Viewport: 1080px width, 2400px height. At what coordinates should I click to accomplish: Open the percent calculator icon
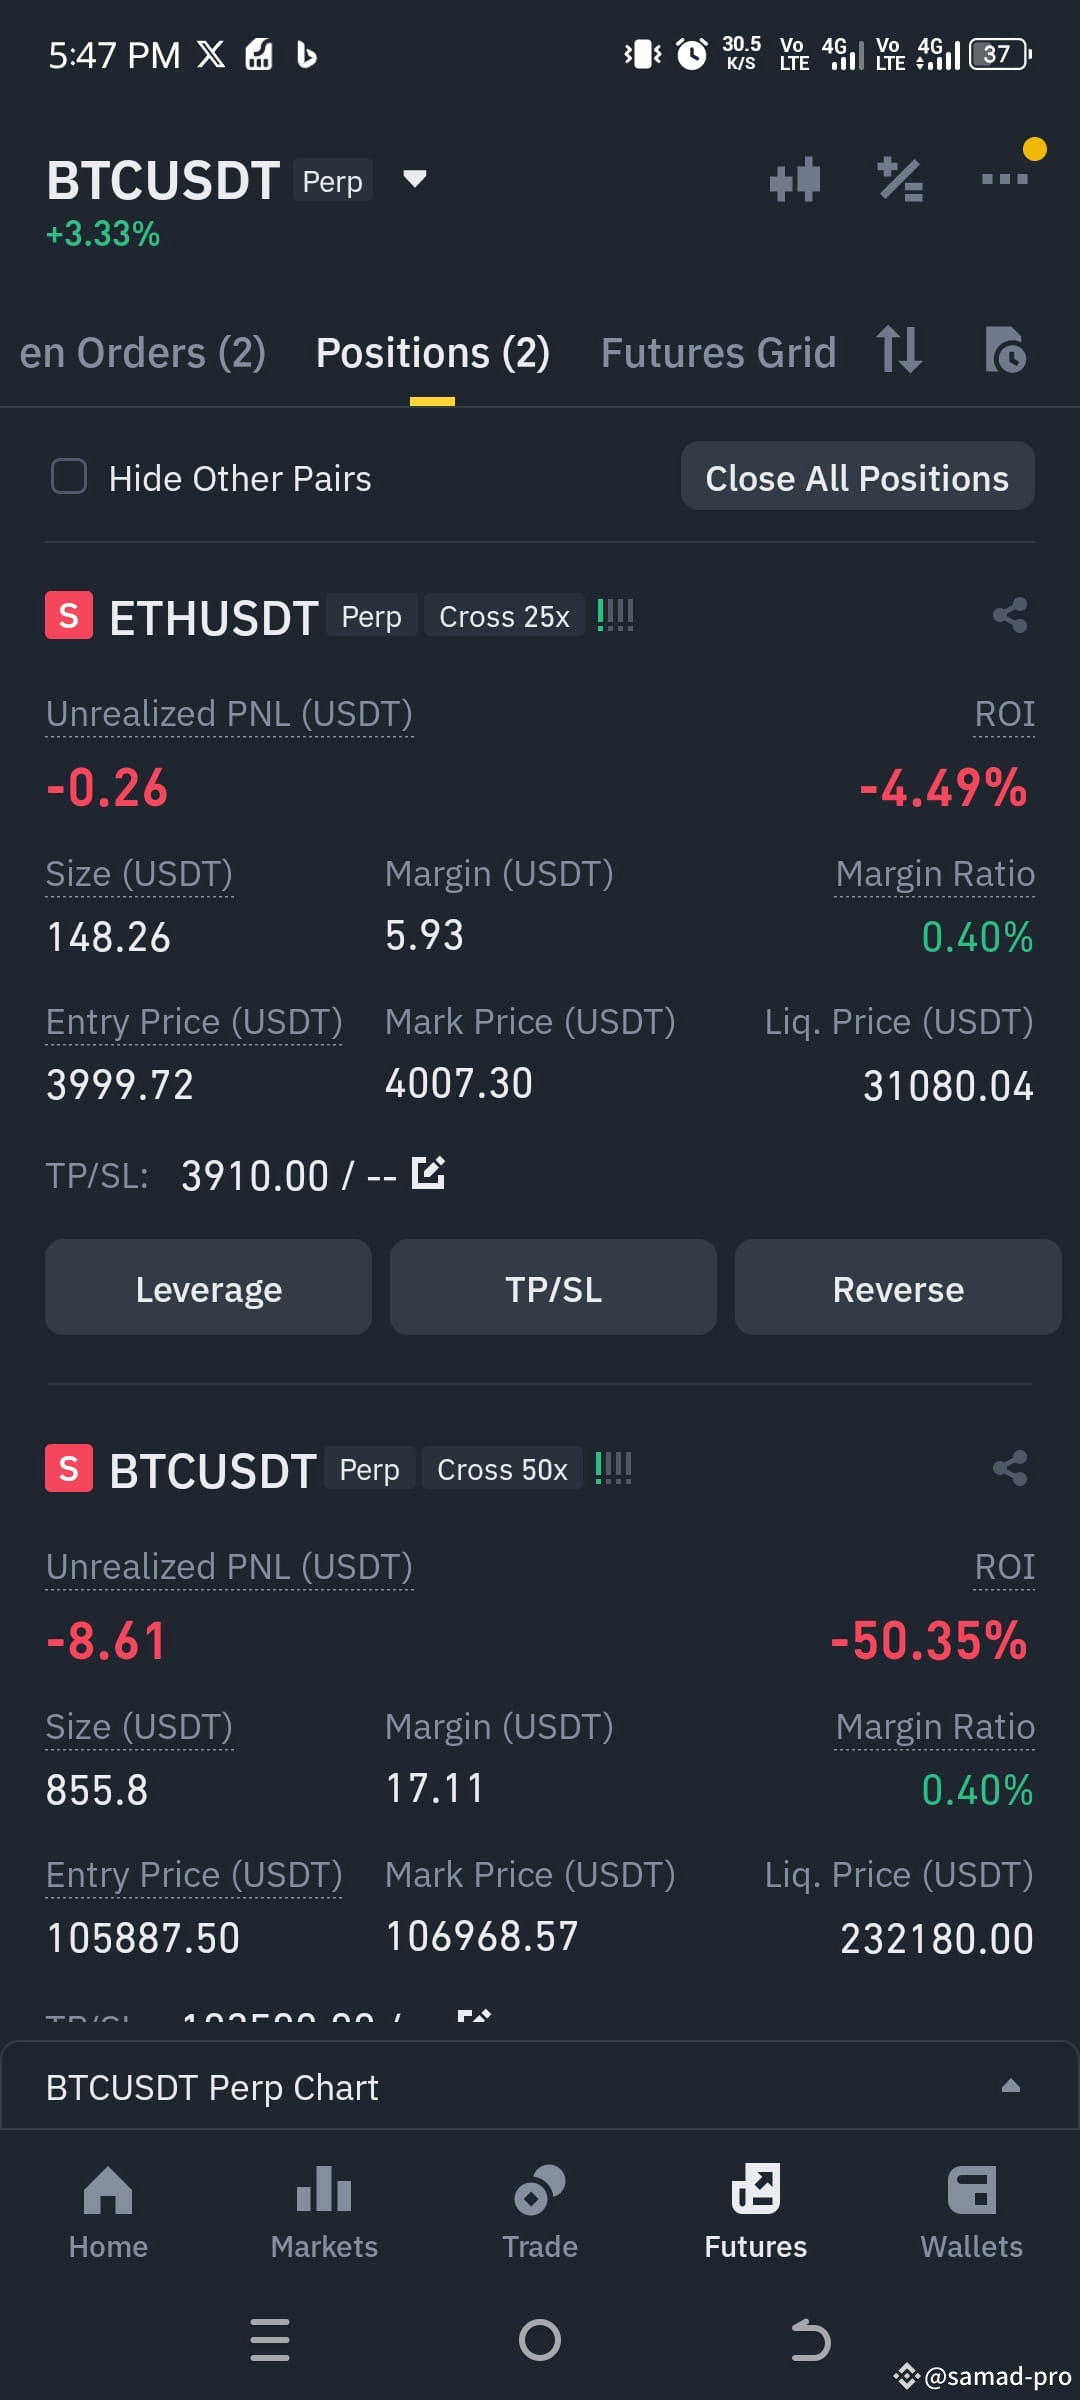[x=900, y=180]
